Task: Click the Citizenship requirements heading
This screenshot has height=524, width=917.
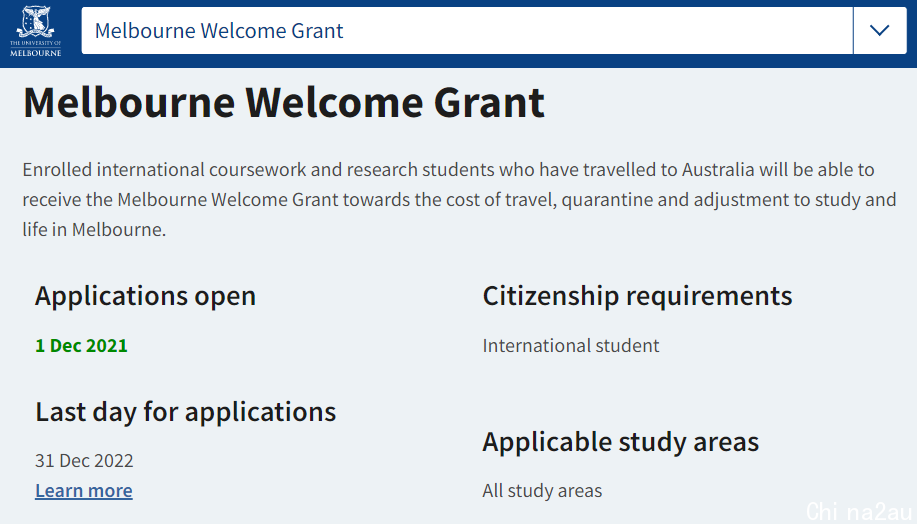Action: (x=637, y=296)
